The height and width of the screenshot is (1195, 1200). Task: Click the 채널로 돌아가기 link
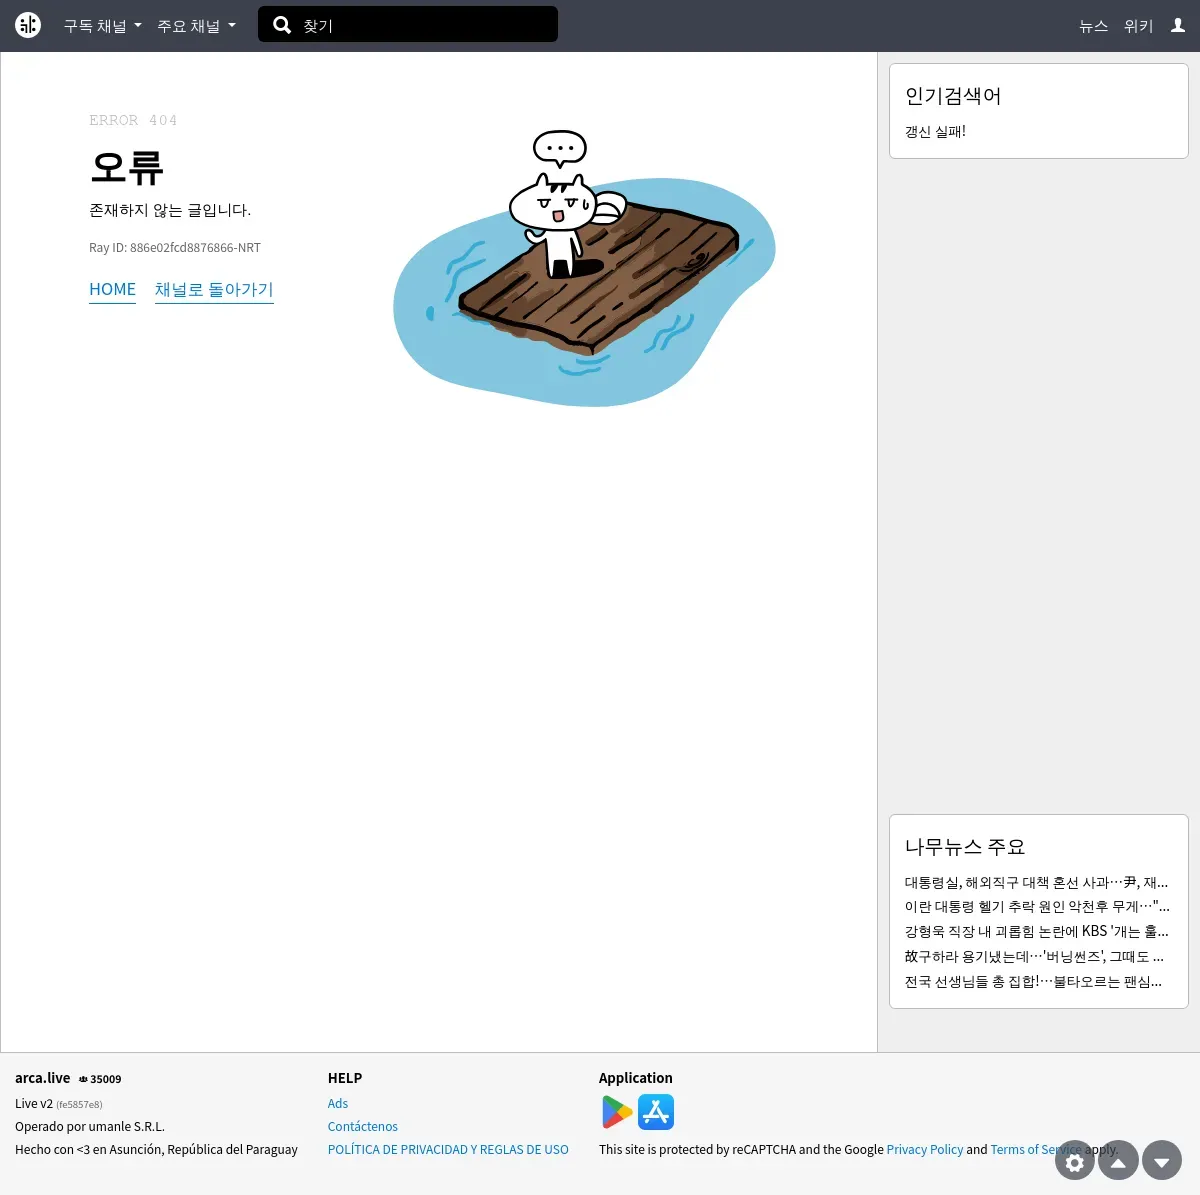pyautogui.click(x=214, y=290)
